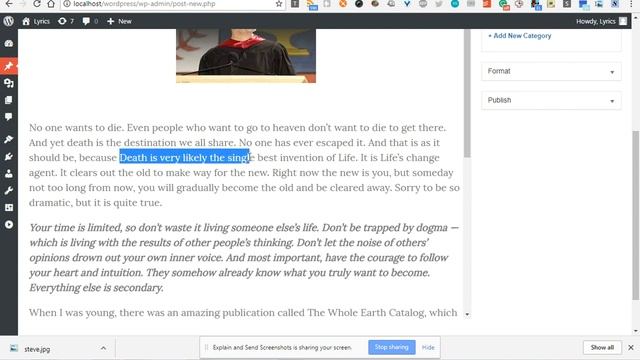The image size is (640, 360).
Task: Click the Collapse menu arrow icon
Action: [9, 224]
